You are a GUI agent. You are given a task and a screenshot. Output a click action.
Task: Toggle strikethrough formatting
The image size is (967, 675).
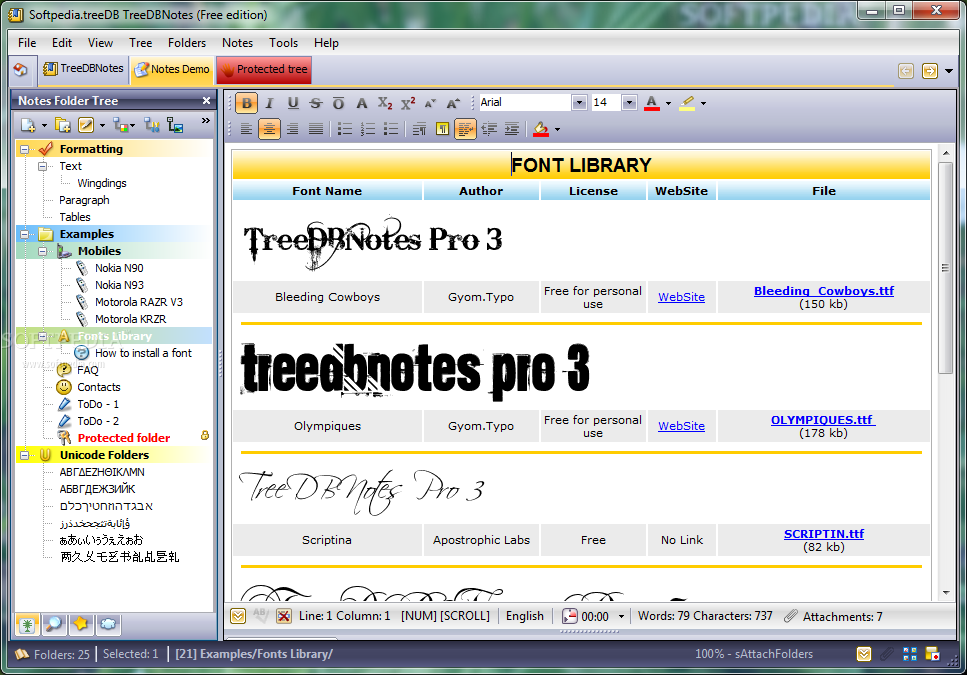point(316,103)
